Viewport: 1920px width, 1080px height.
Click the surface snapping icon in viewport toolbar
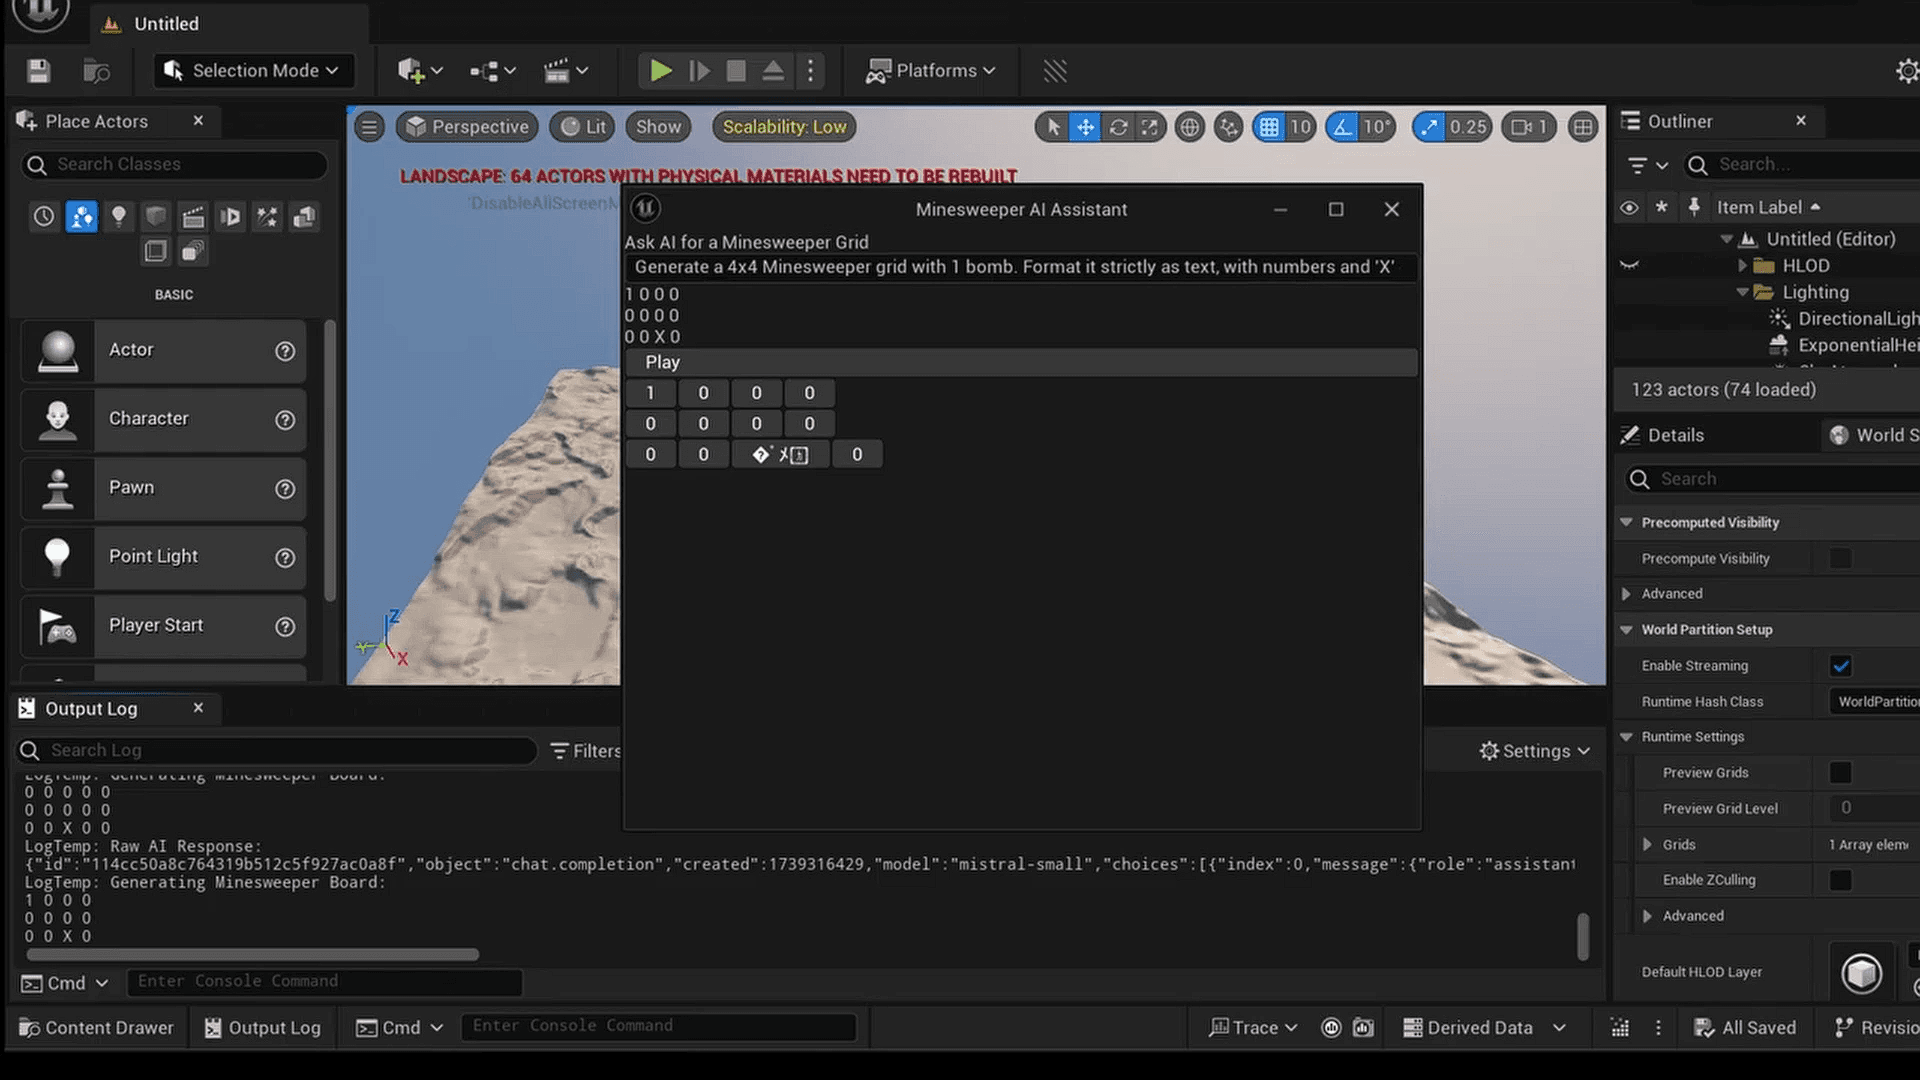click(x=1229, y=127)
